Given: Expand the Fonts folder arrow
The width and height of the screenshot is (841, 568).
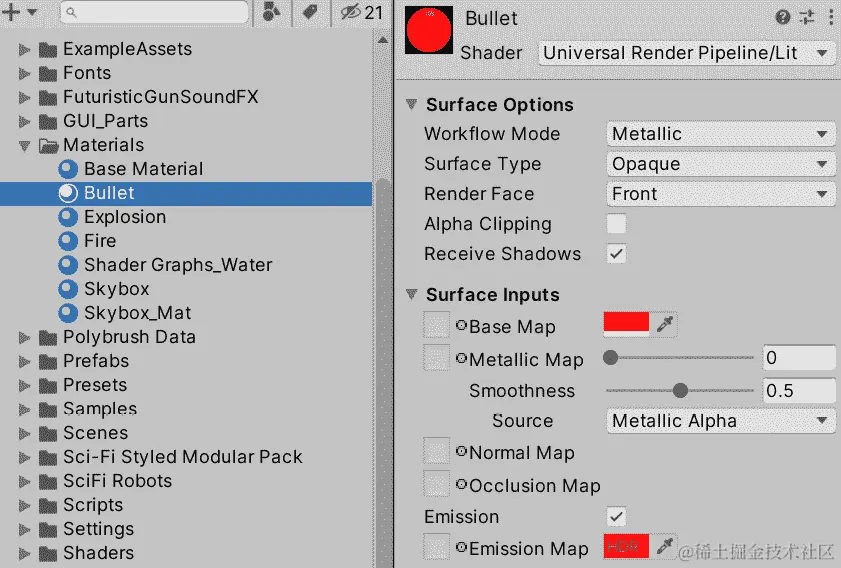Looking at the screenshot, I should [x=24, y=73].
